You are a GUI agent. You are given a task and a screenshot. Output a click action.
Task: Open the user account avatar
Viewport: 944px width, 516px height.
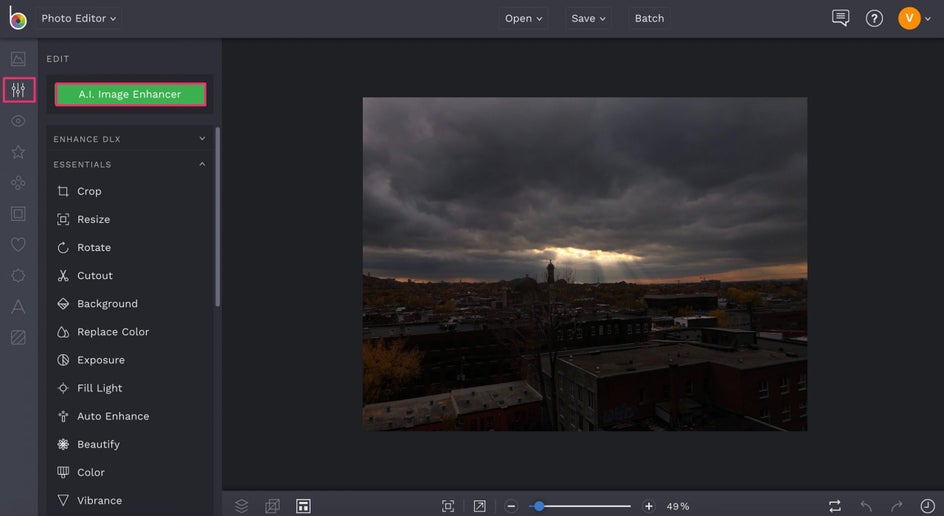(909, 18)
